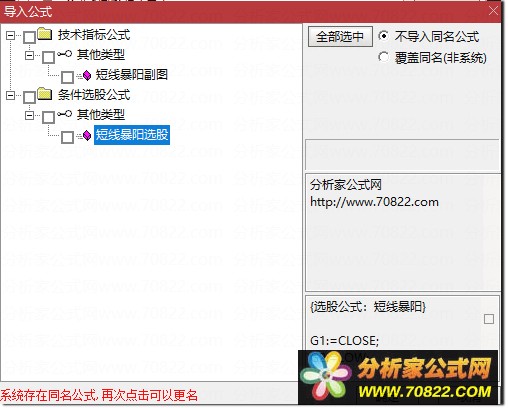Collapse the 技术指标公式 tree node
The width and height of the screenshot is (508, 408).
click(x=11, y=35)
